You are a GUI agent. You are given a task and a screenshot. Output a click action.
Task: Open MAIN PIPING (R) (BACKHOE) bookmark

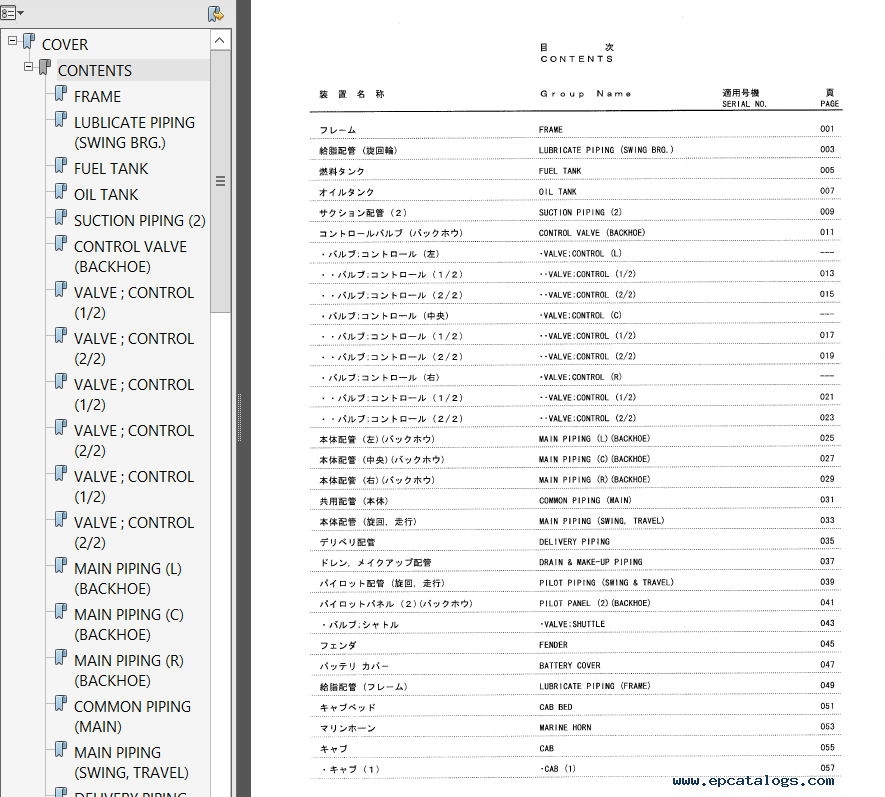click(x=129, y=671)
